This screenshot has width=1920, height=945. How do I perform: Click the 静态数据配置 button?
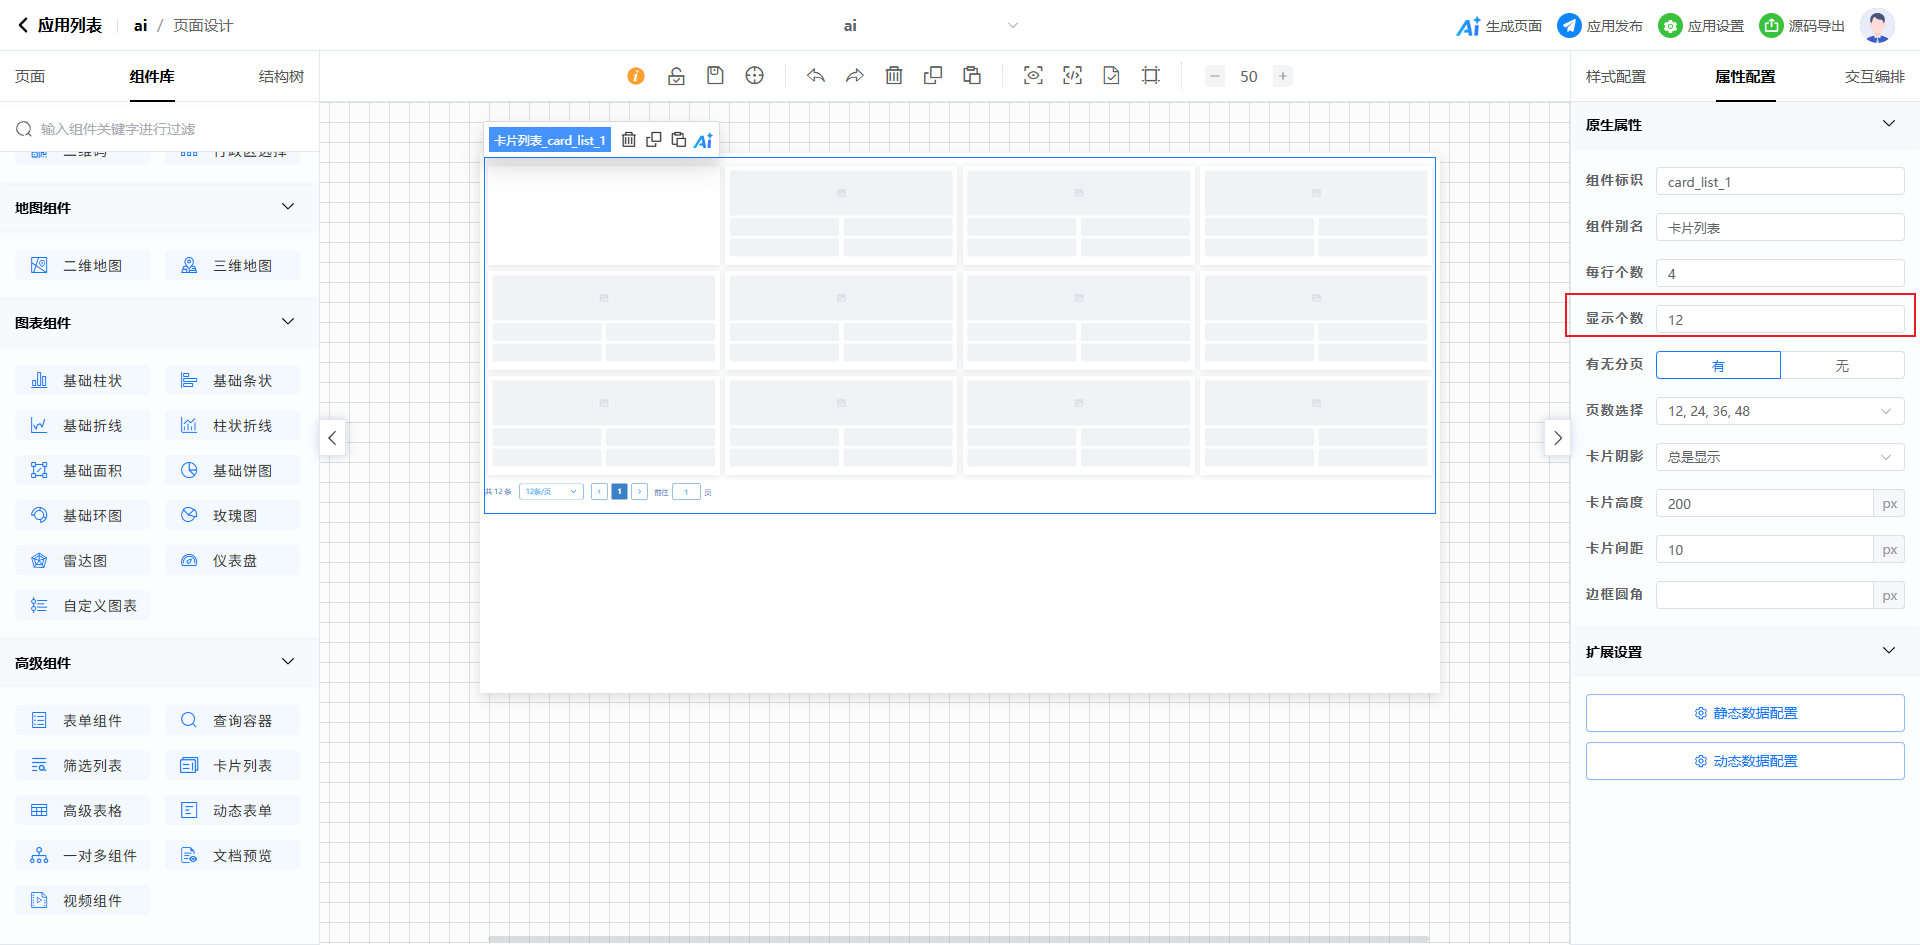pyautogui.click(x=1745, y=713)
